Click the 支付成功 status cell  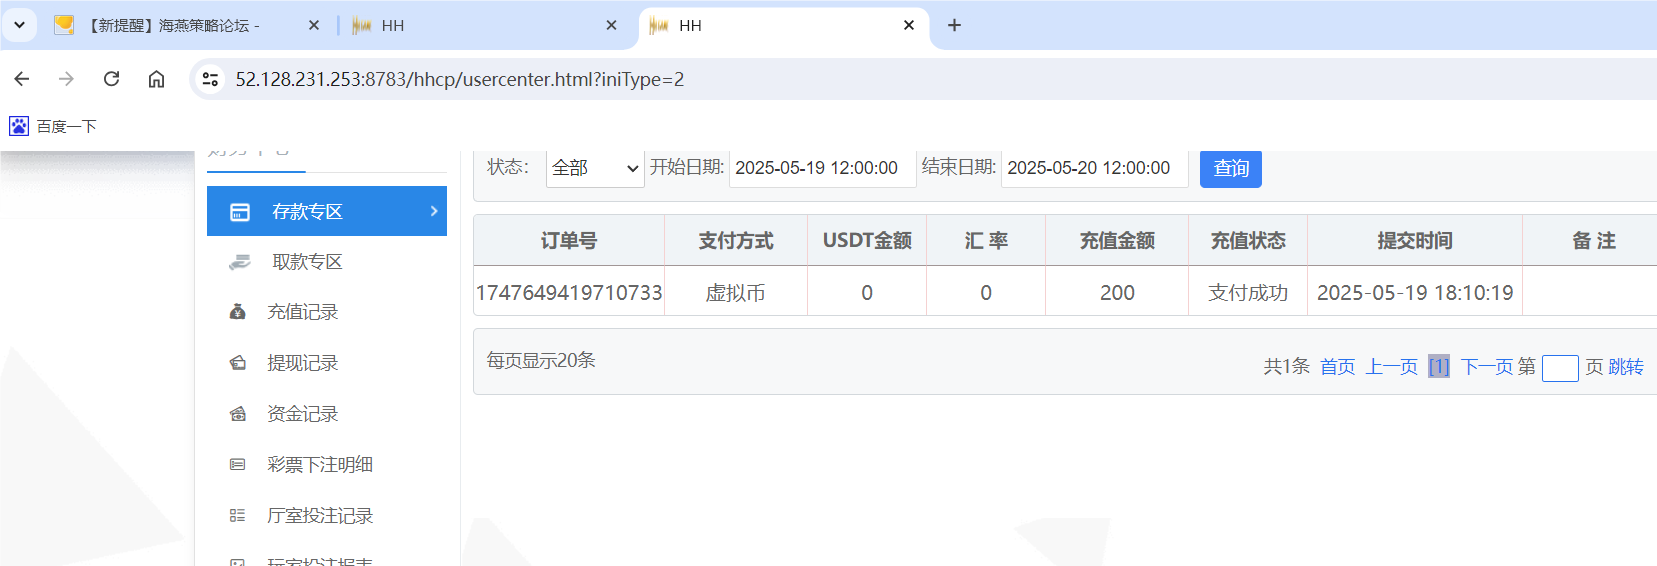pyautogui.click(x=1248, y=293)
